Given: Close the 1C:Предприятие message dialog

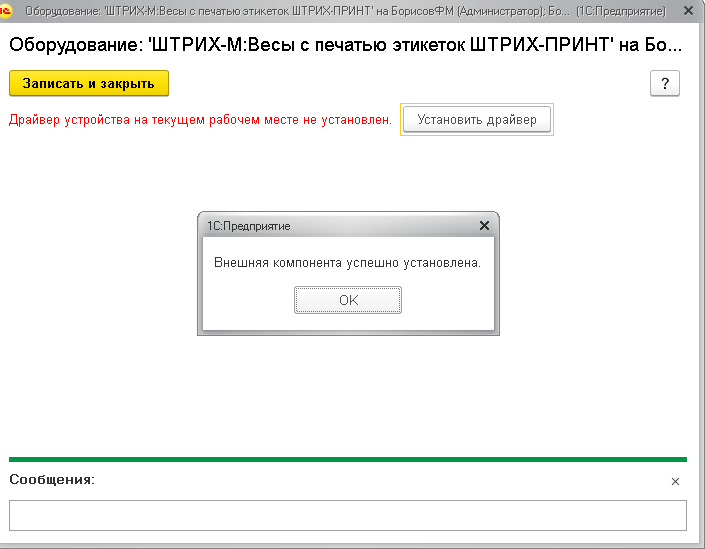Looking at the screenshot, I should point(484,225).
